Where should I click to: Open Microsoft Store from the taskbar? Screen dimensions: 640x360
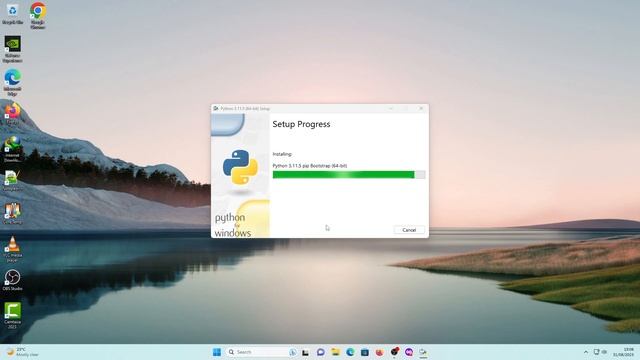point(365,352)
